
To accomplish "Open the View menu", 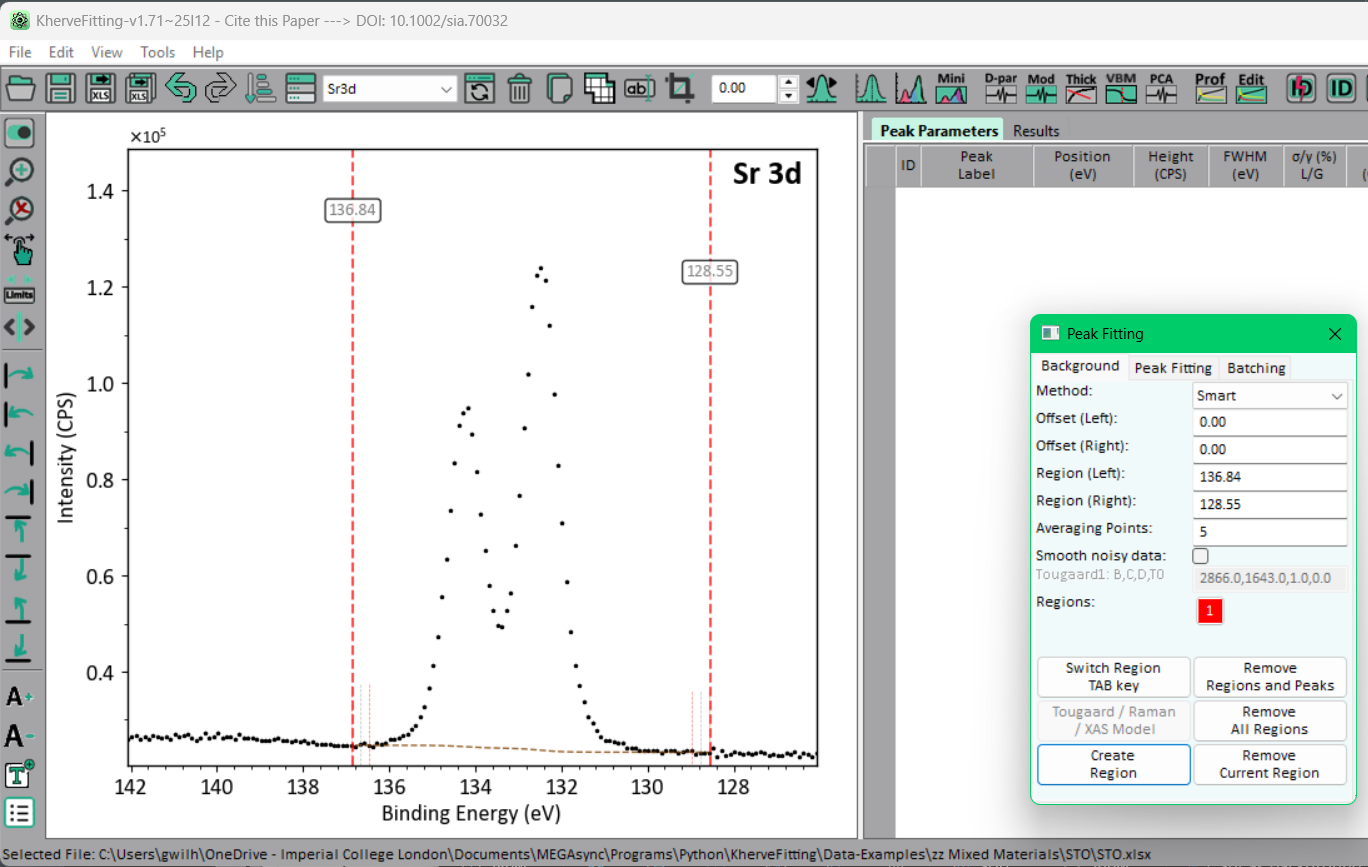I will (x=107, y=52).
